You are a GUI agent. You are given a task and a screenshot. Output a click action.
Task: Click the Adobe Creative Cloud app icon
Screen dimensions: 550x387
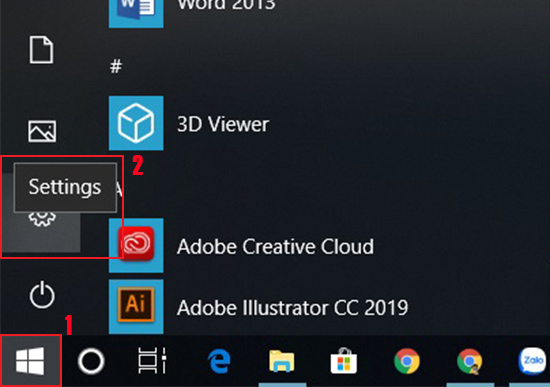click(x=136, y=245)
